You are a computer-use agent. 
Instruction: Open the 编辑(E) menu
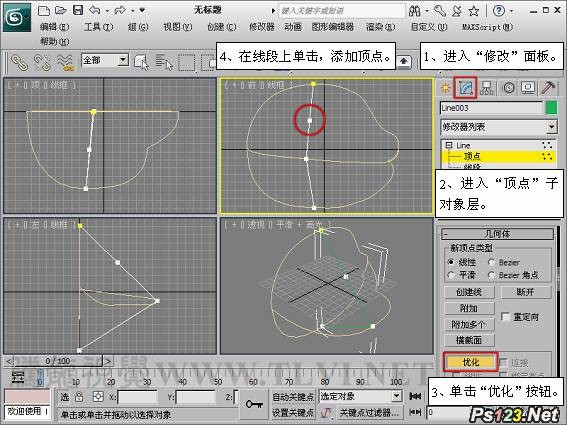click(55, 27)
